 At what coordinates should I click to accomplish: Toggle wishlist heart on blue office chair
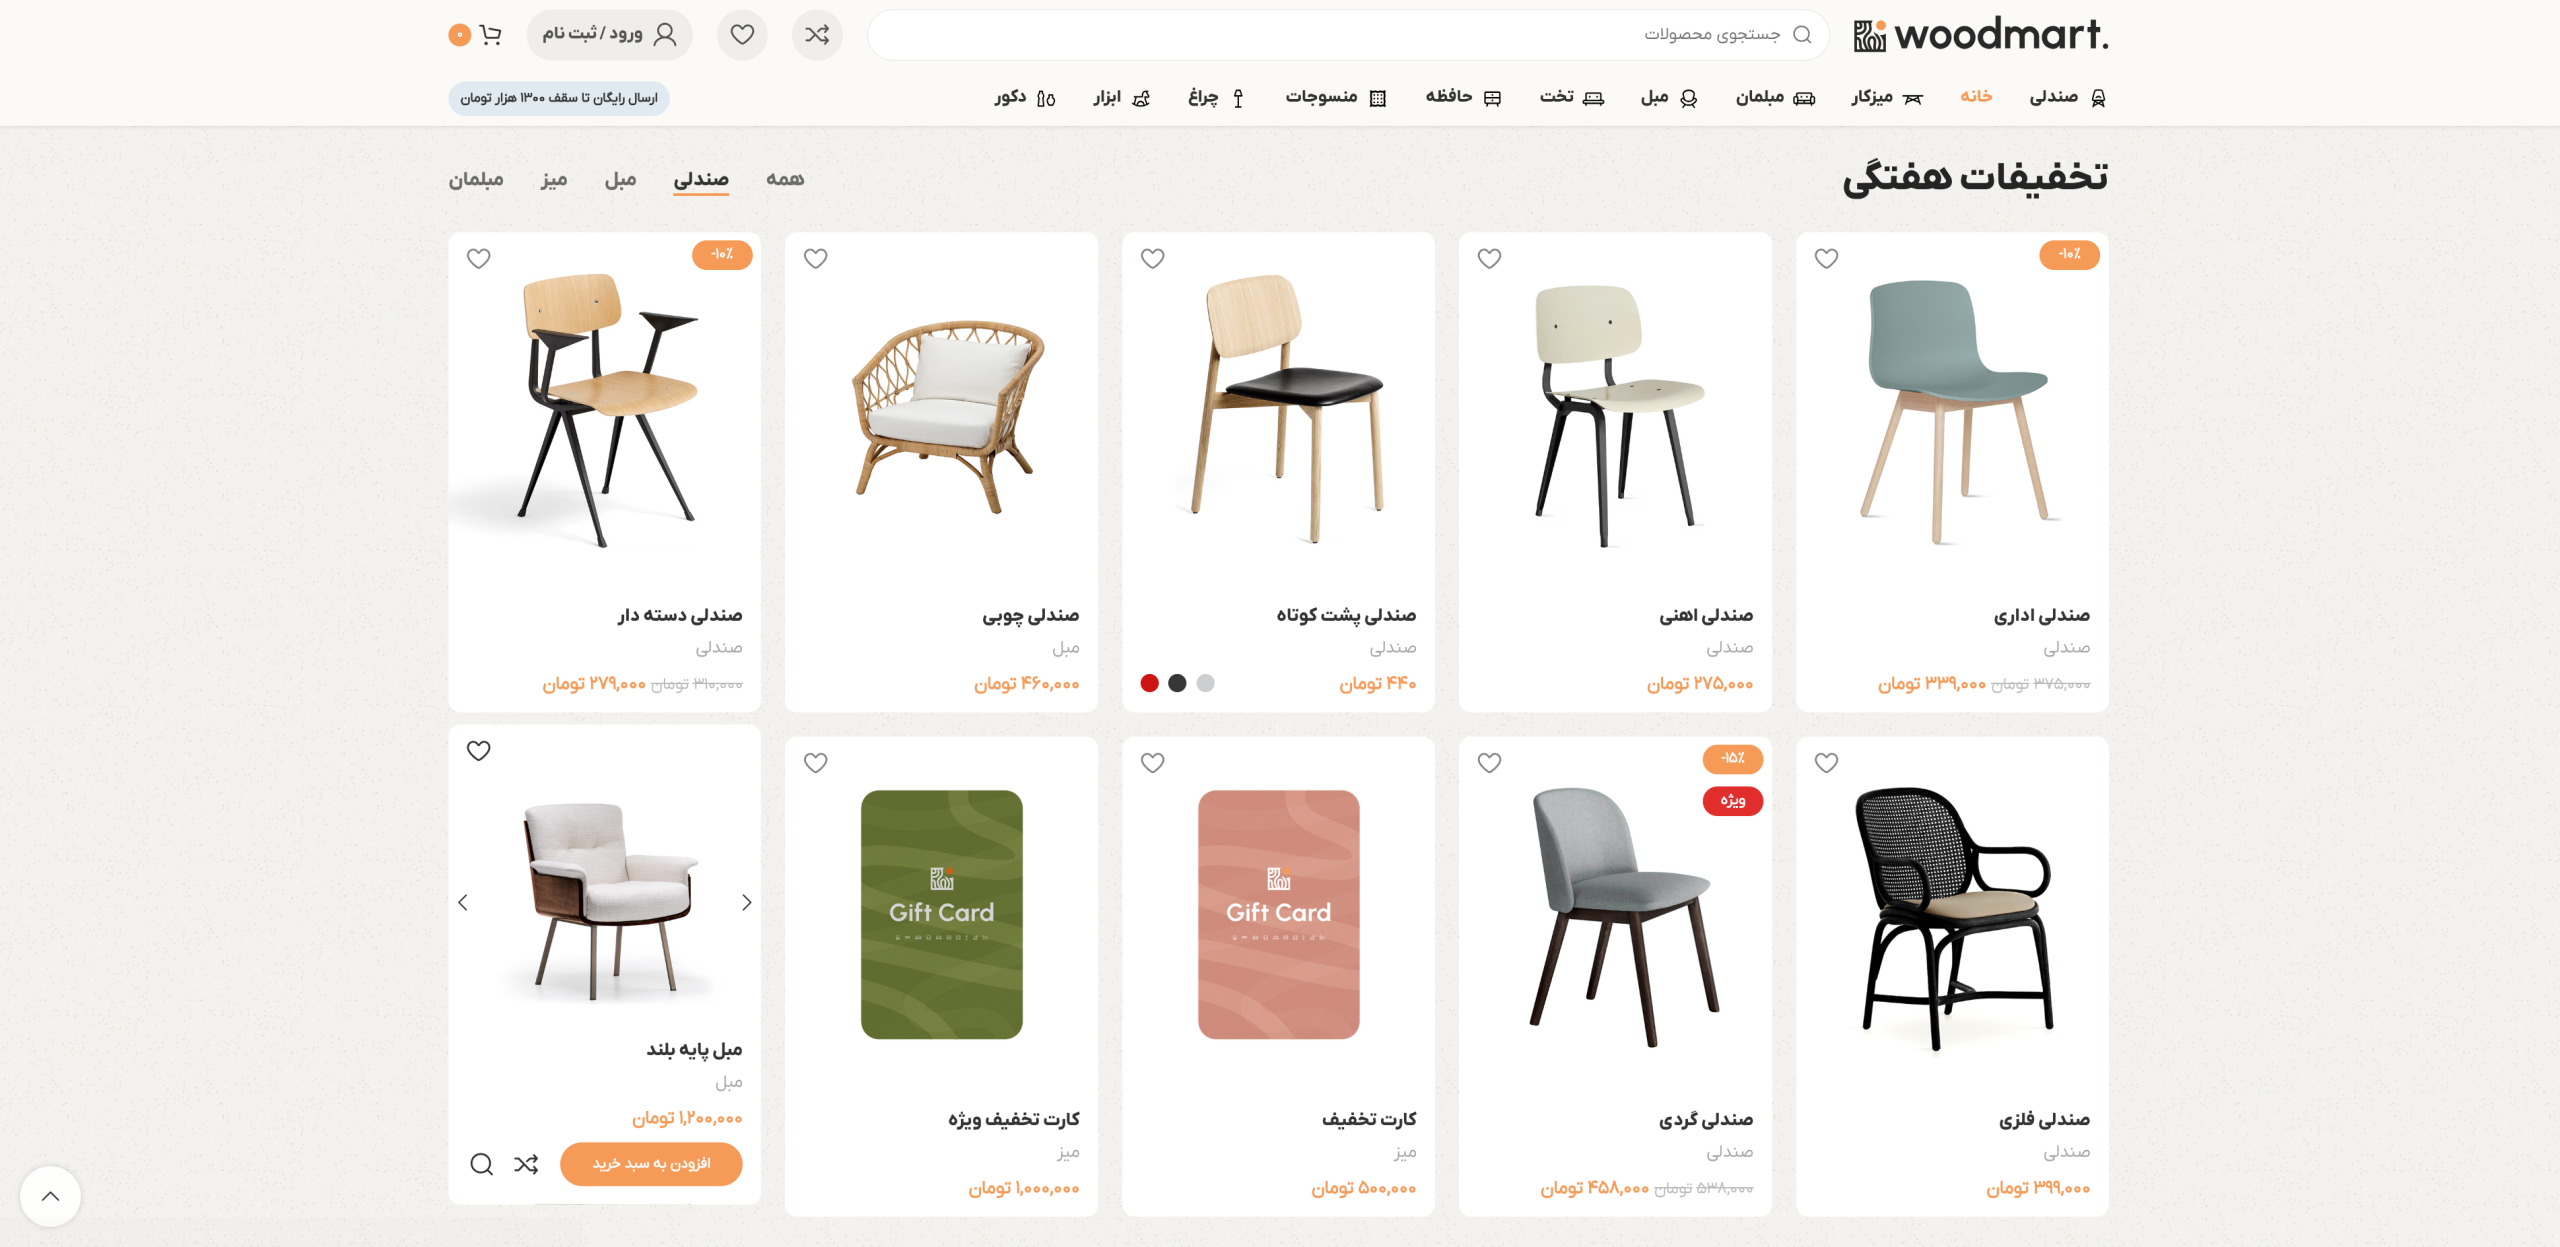click(1826, 259)
